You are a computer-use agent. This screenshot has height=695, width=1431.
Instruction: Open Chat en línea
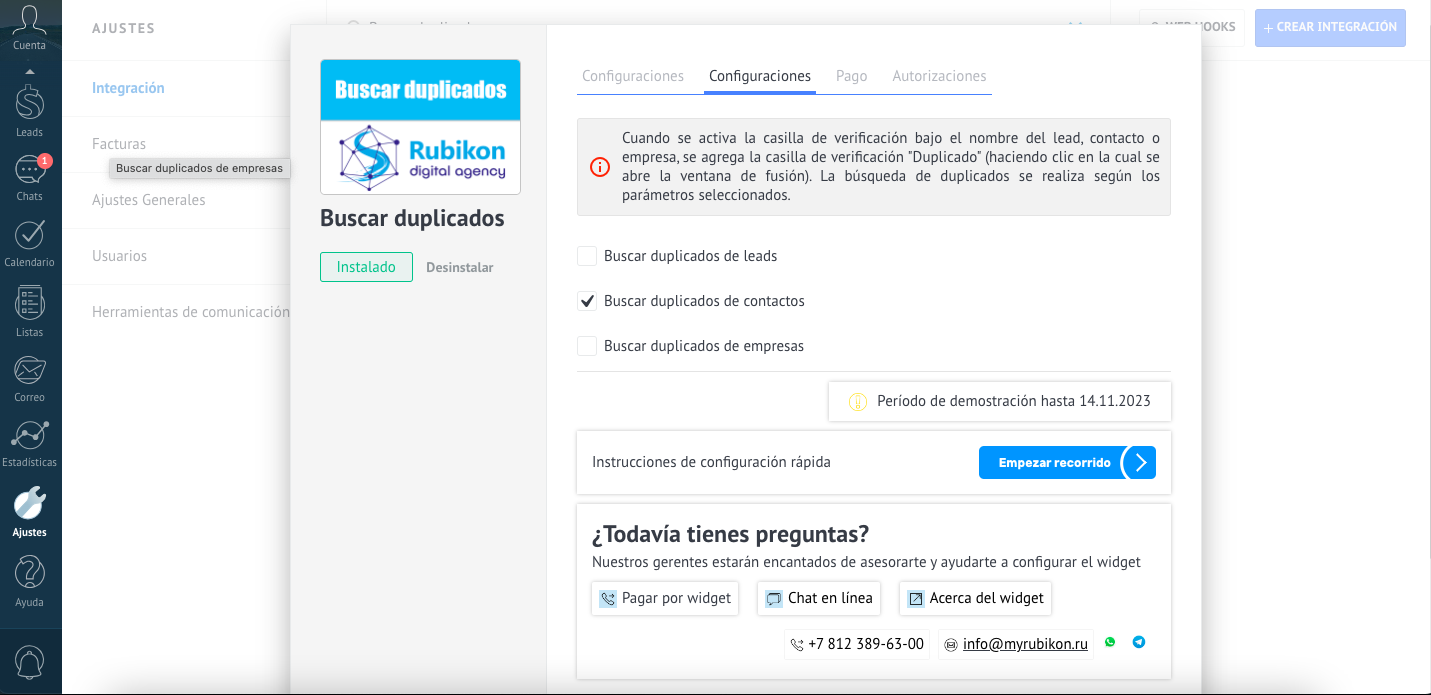819,598
